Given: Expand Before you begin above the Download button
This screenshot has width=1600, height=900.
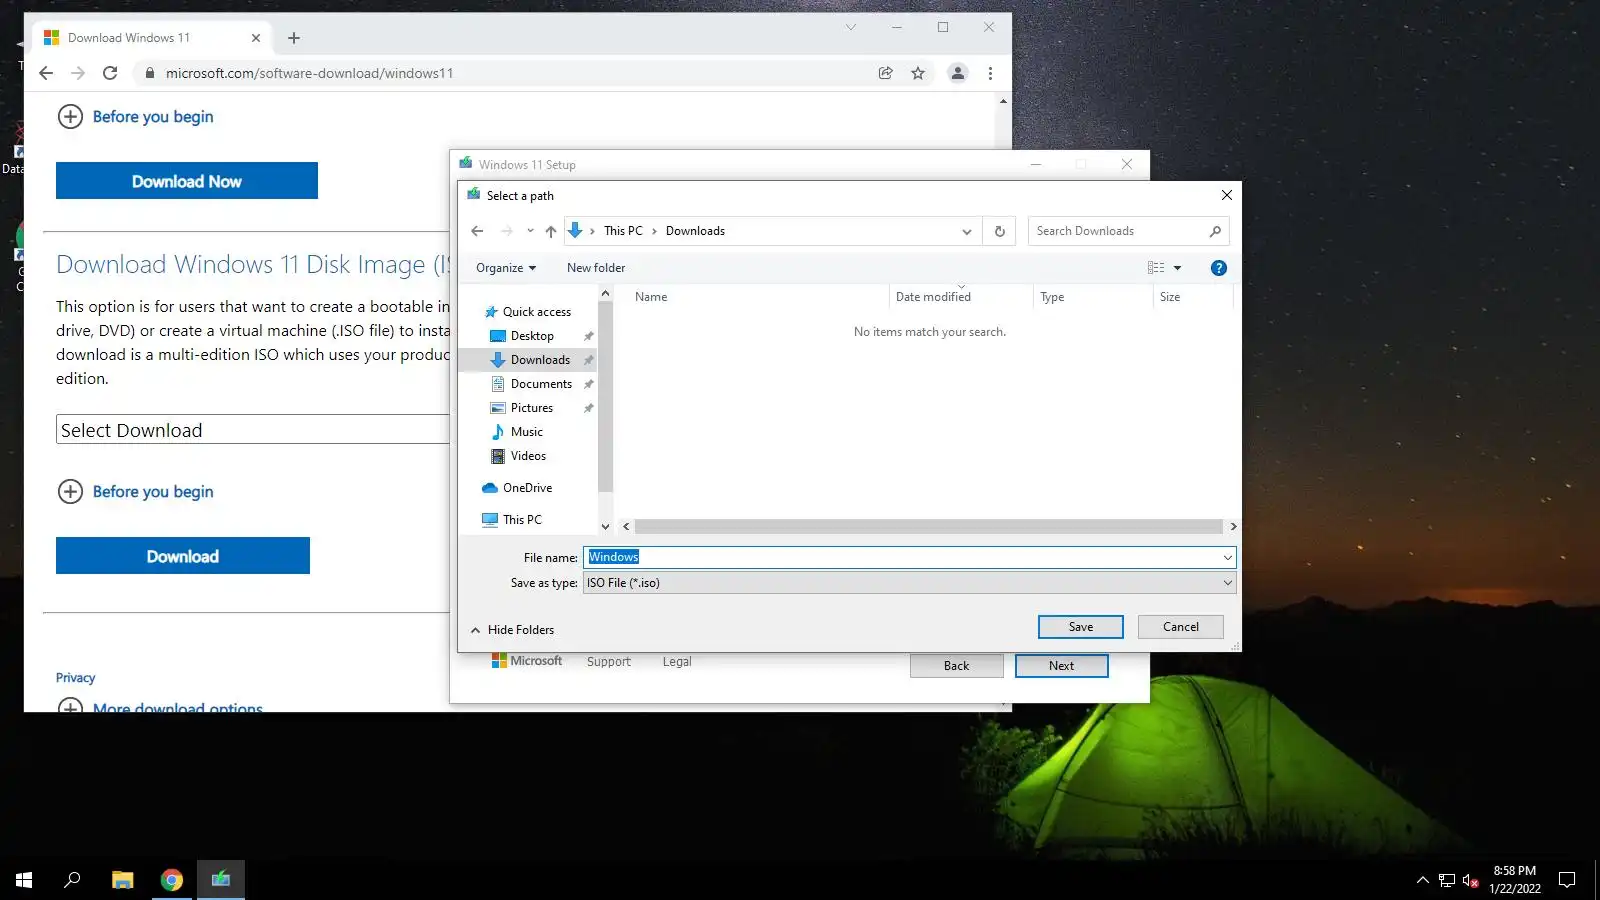Looking at the screenshot, I should pos(135,492).
